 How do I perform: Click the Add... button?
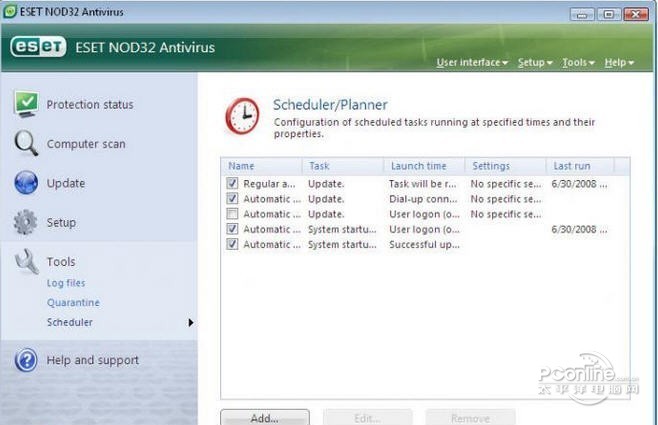(x=265, y=417)
